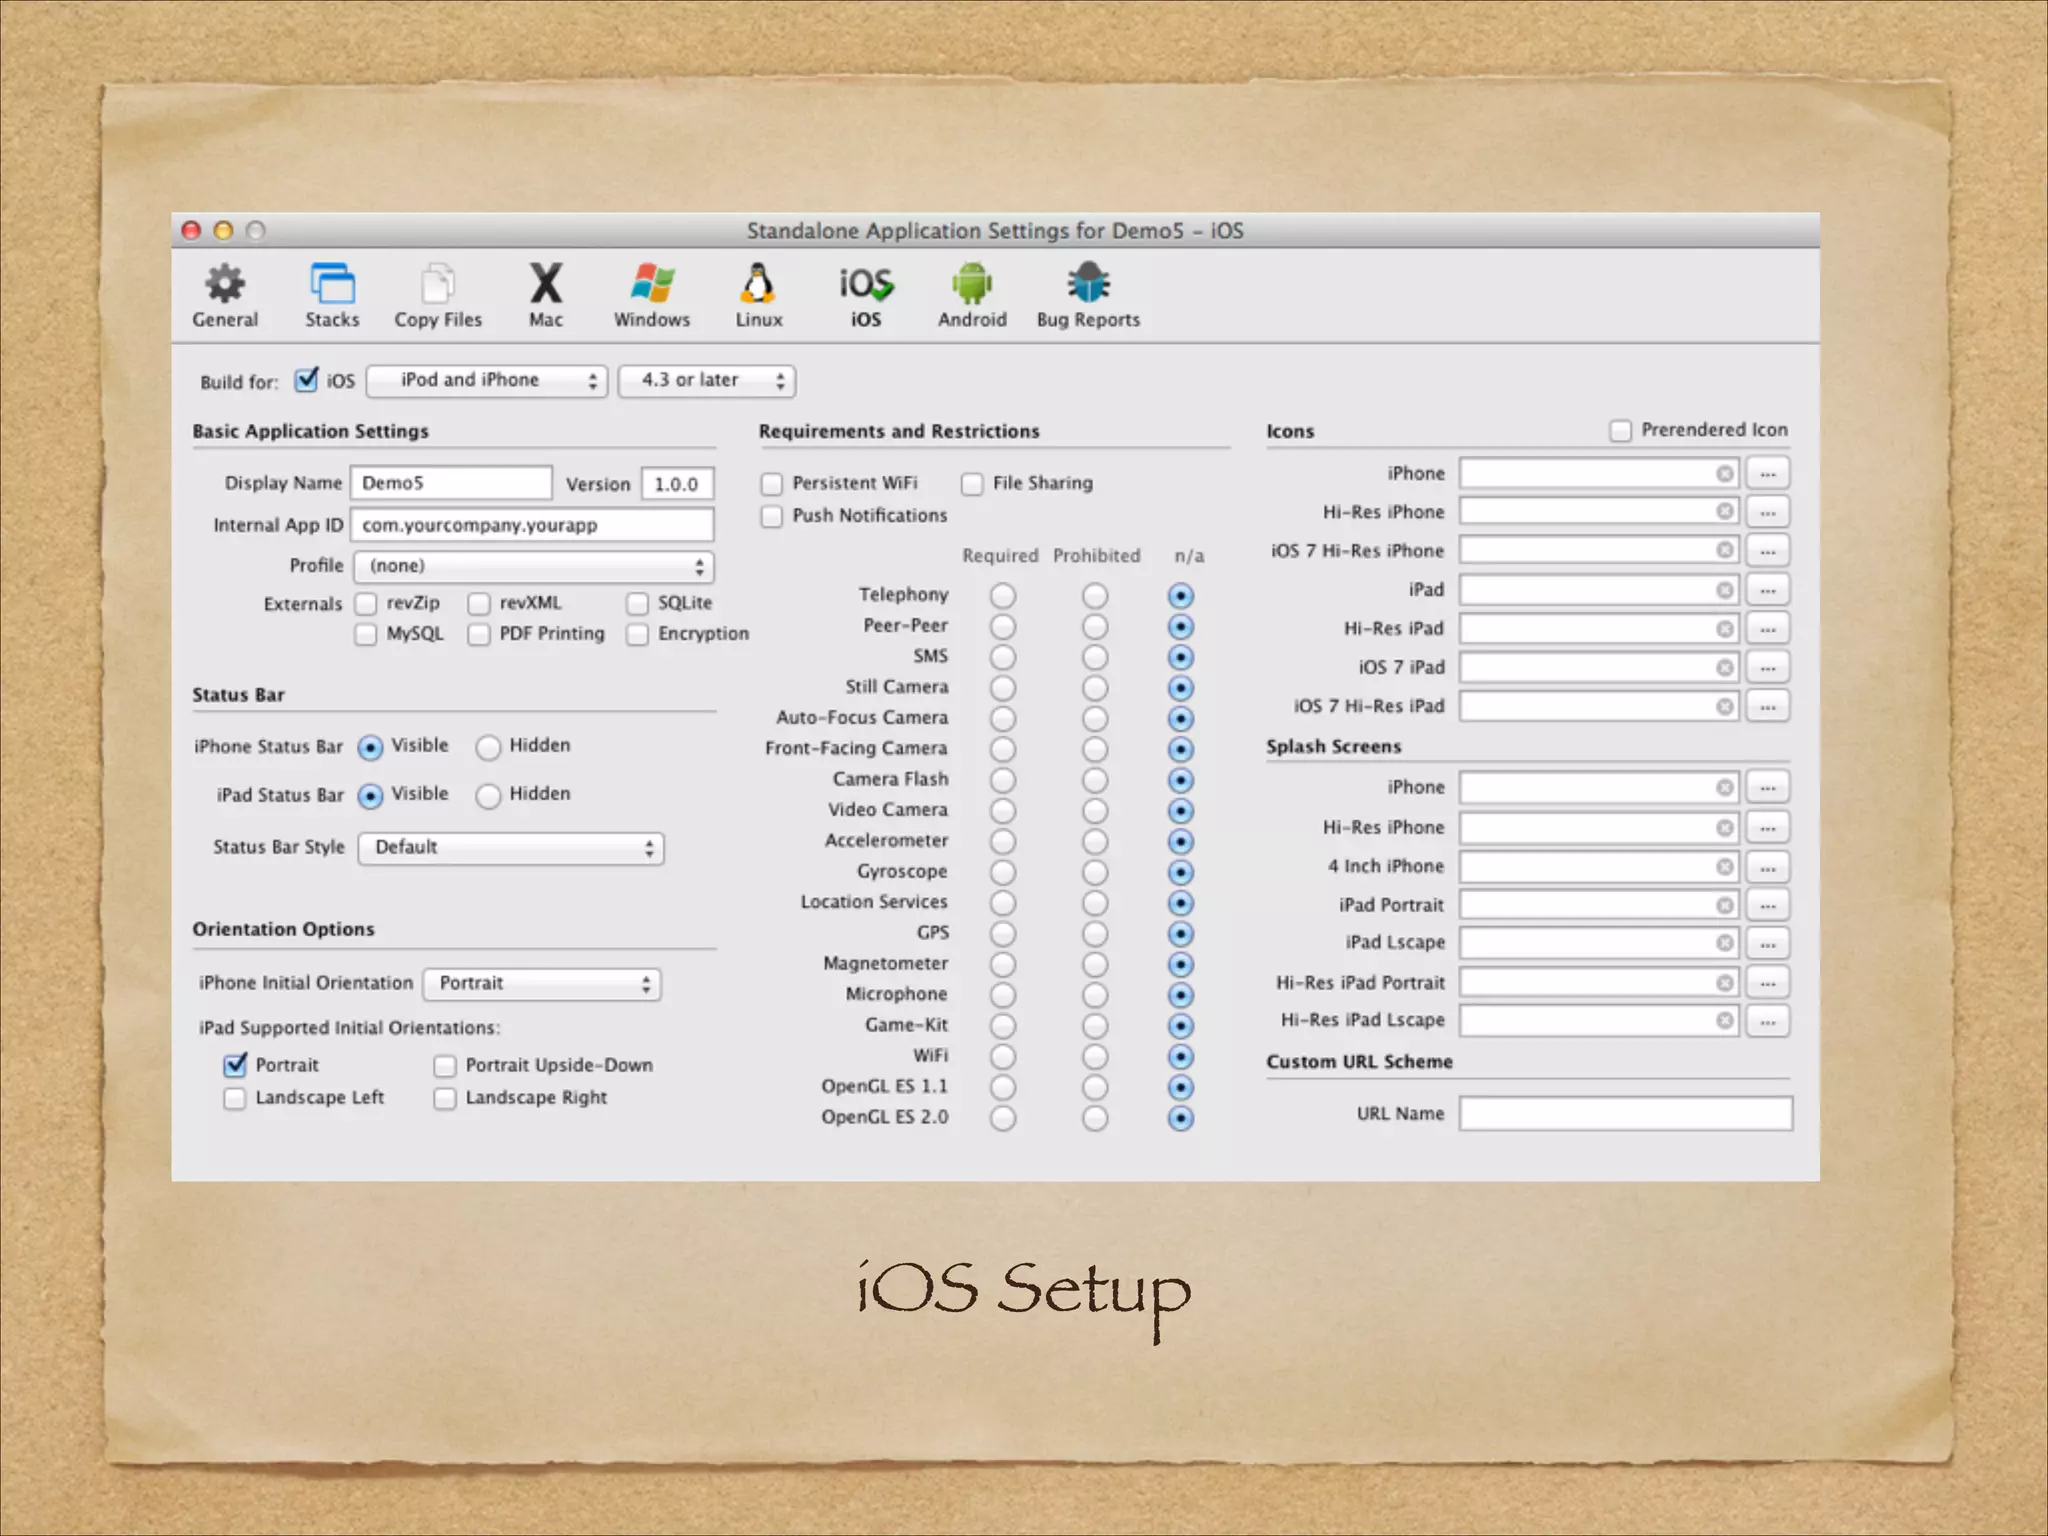2048x1536 pixels.
Task: Uncheck the iOS Build for checkbox
Action: [306, 381]
